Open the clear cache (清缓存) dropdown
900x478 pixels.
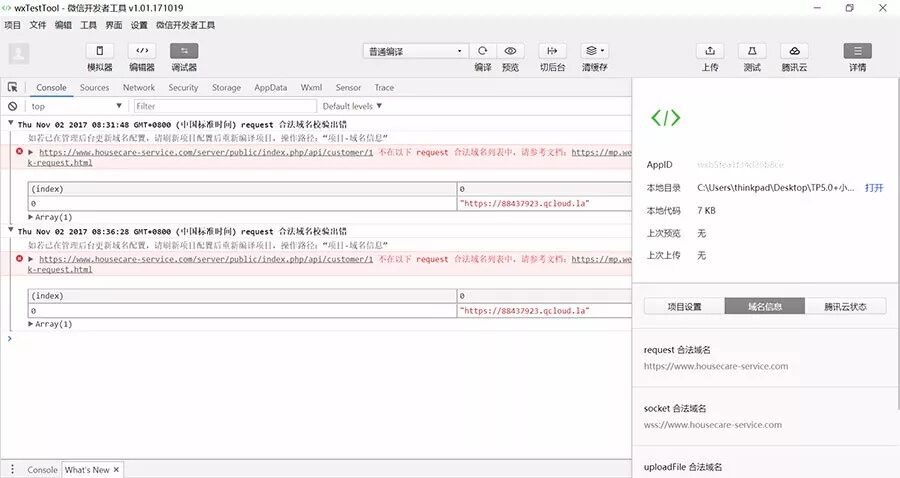tap(595, 50)
